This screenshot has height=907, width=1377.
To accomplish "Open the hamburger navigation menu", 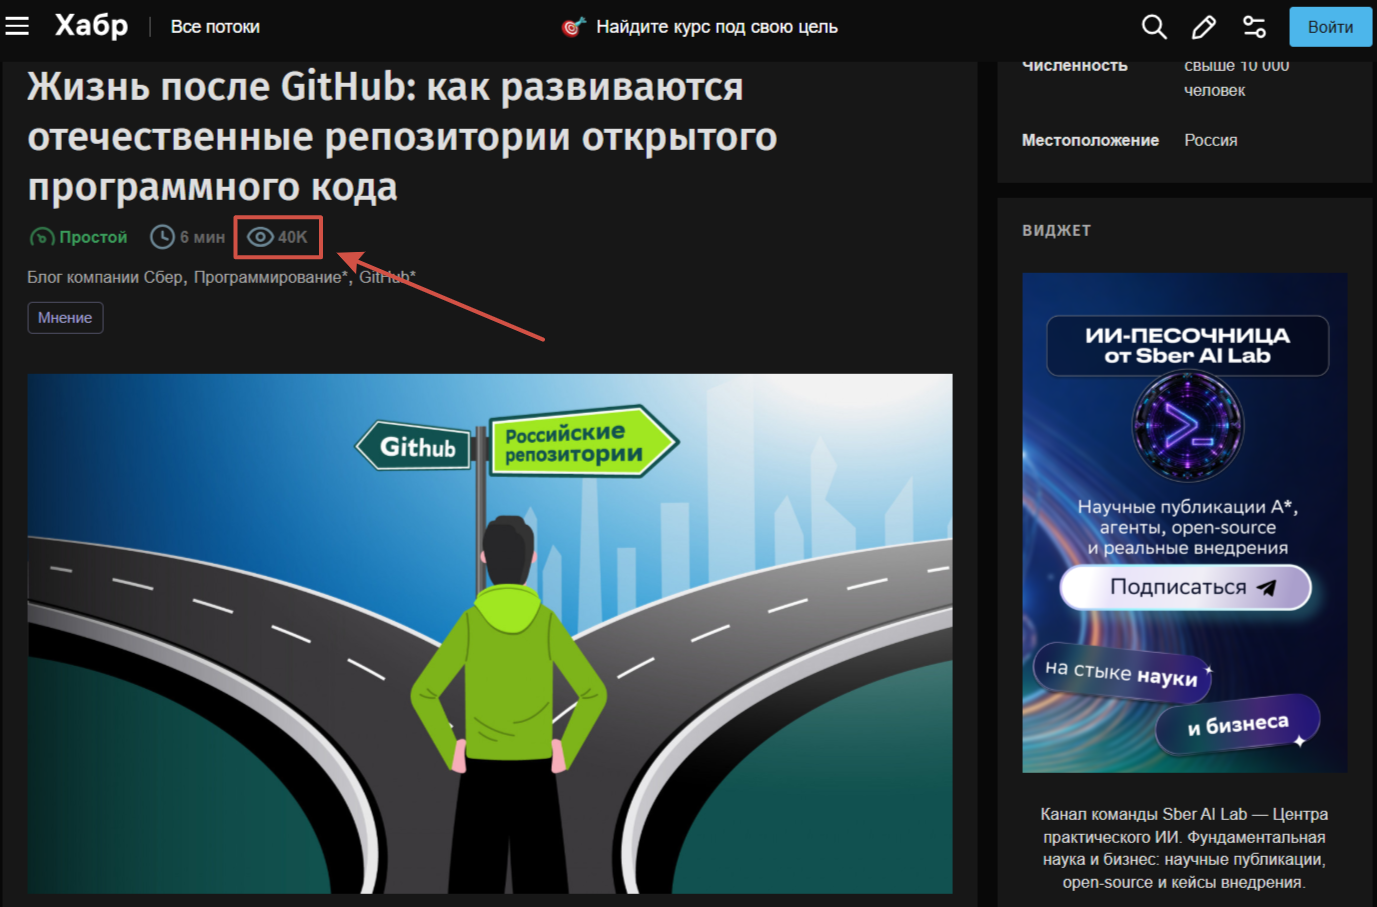I will pos(17,26).
